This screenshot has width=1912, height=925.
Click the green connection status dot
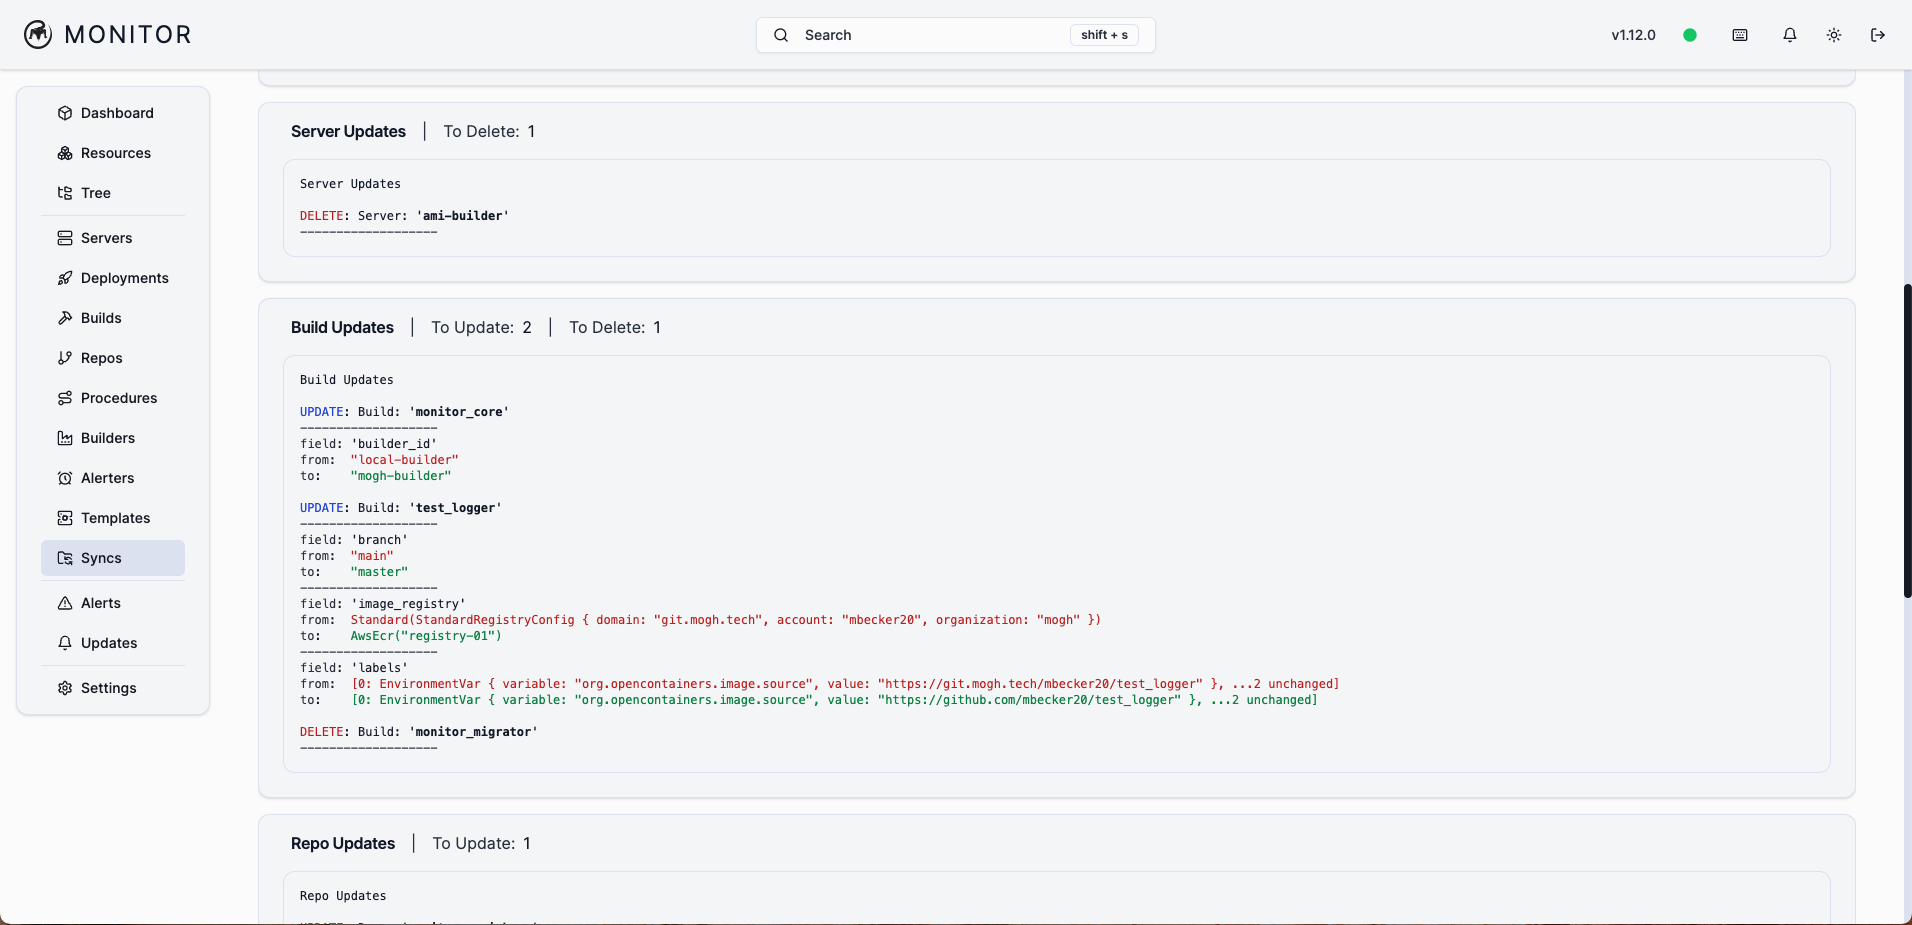(x=1690, y=35)
